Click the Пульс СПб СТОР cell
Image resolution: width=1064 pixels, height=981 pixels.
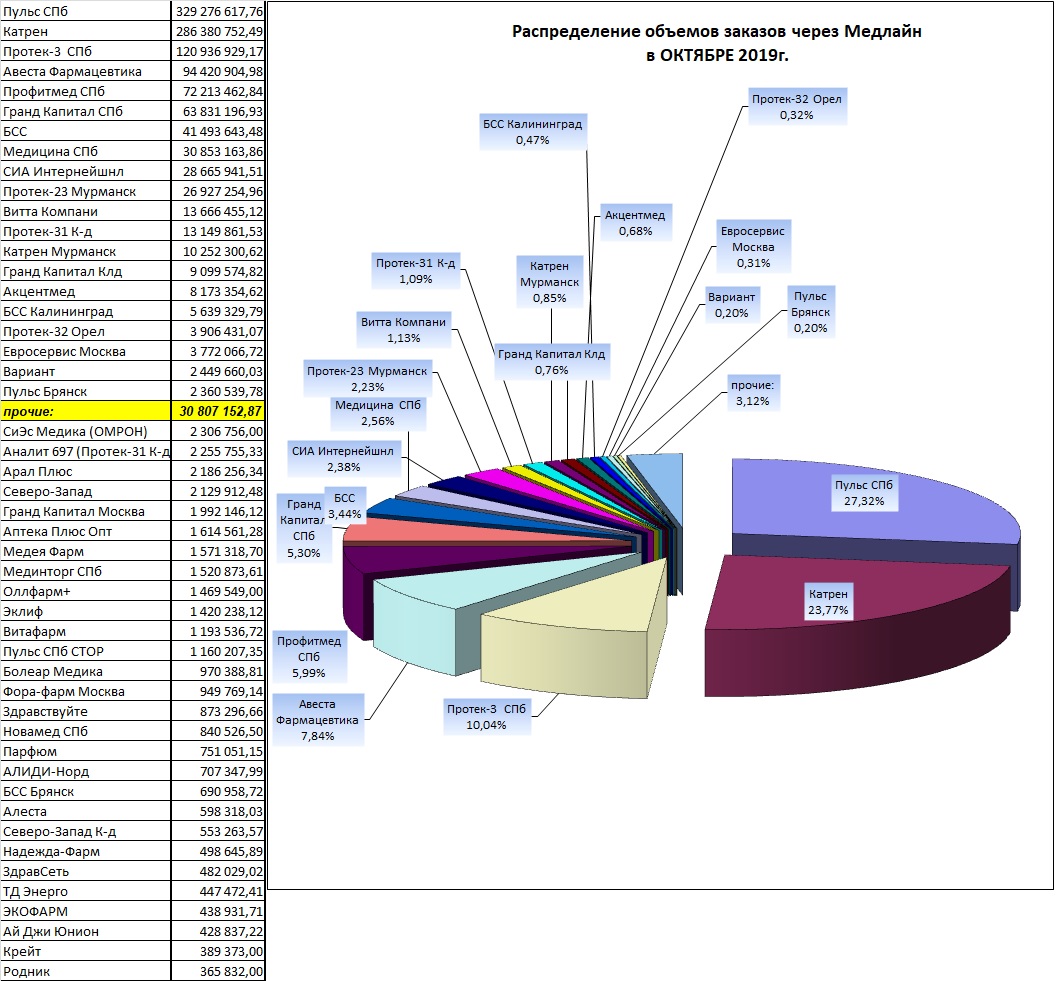tap(86, 652)
